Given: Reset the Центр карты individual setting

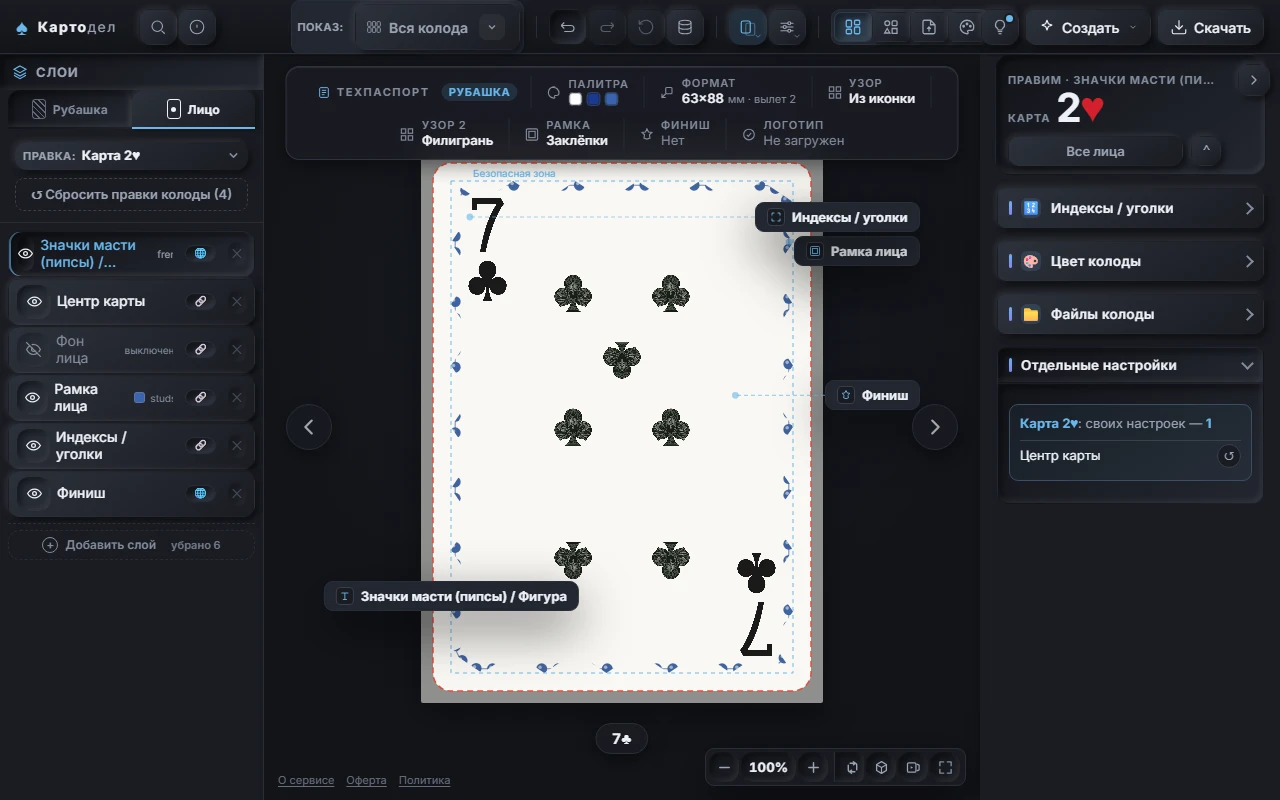Looking at the screenshot, I should point(1229,456).
